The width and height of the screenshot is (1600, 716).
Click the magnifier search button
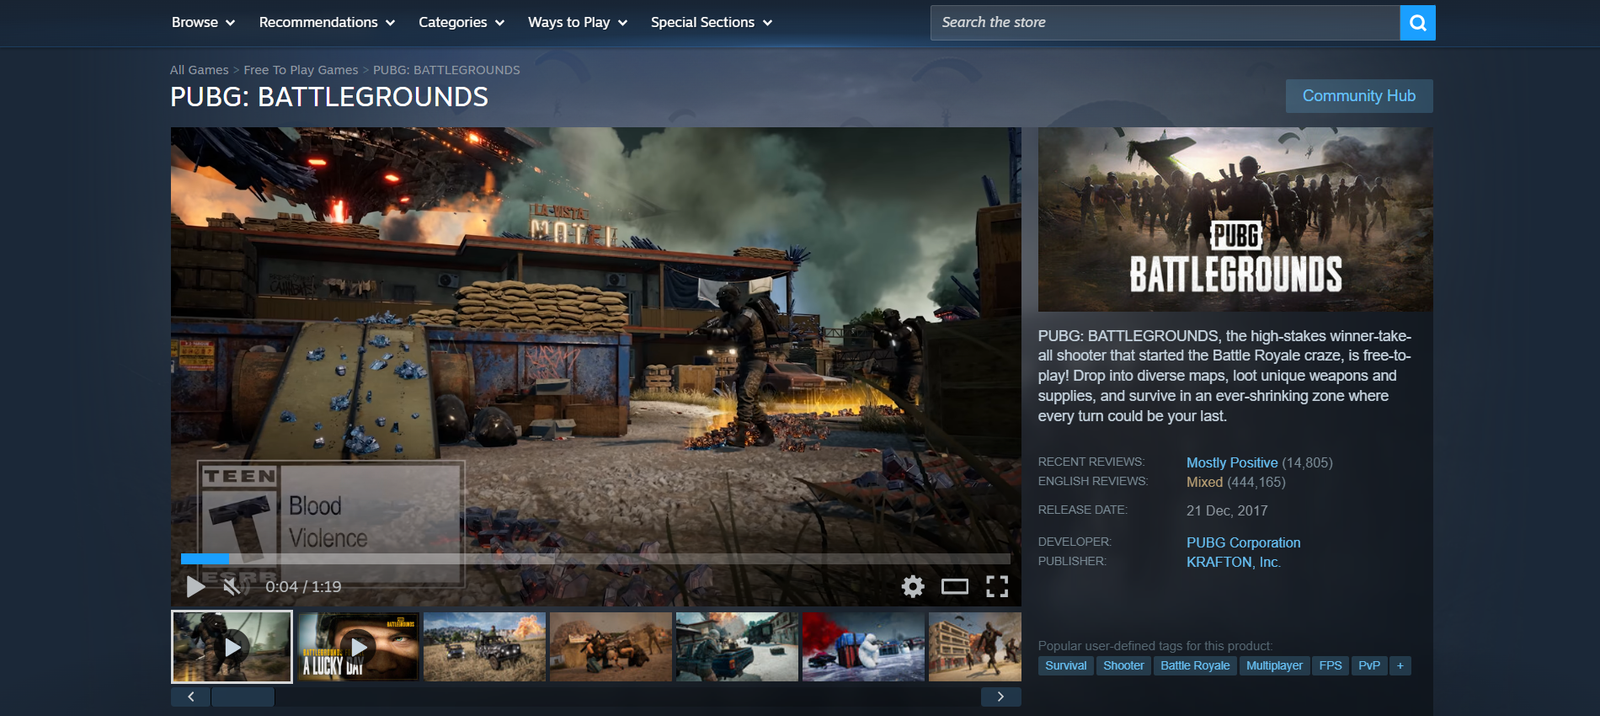point(1417,23)
